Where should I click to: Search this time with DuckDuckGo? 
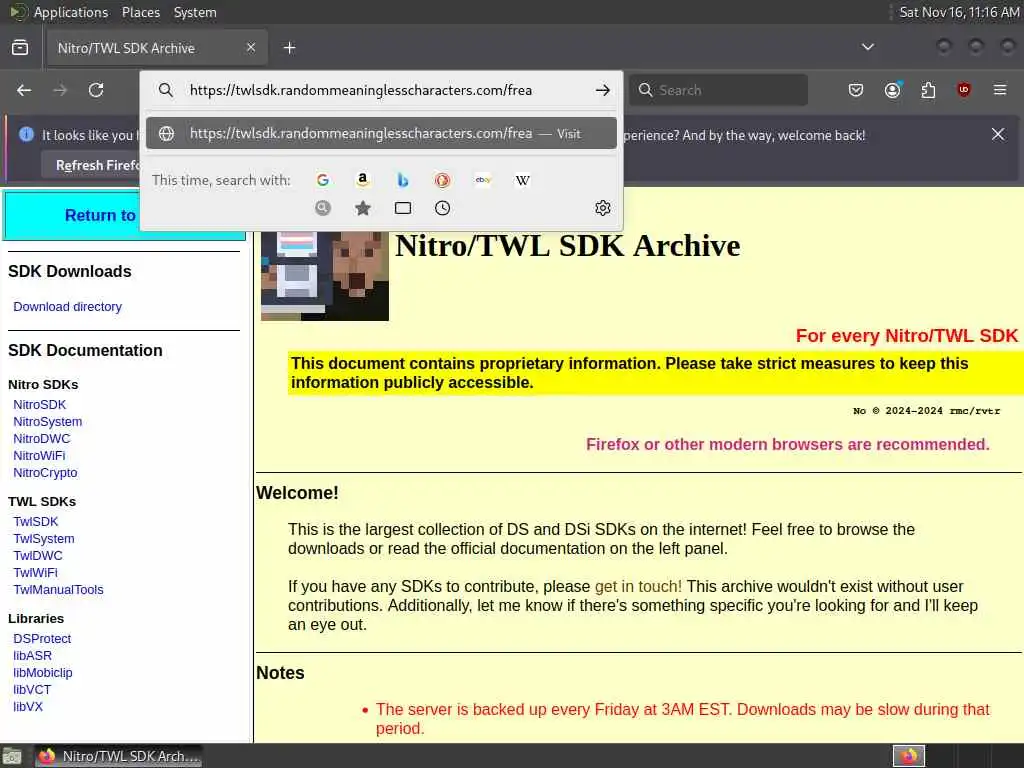(x=442, y=180)
